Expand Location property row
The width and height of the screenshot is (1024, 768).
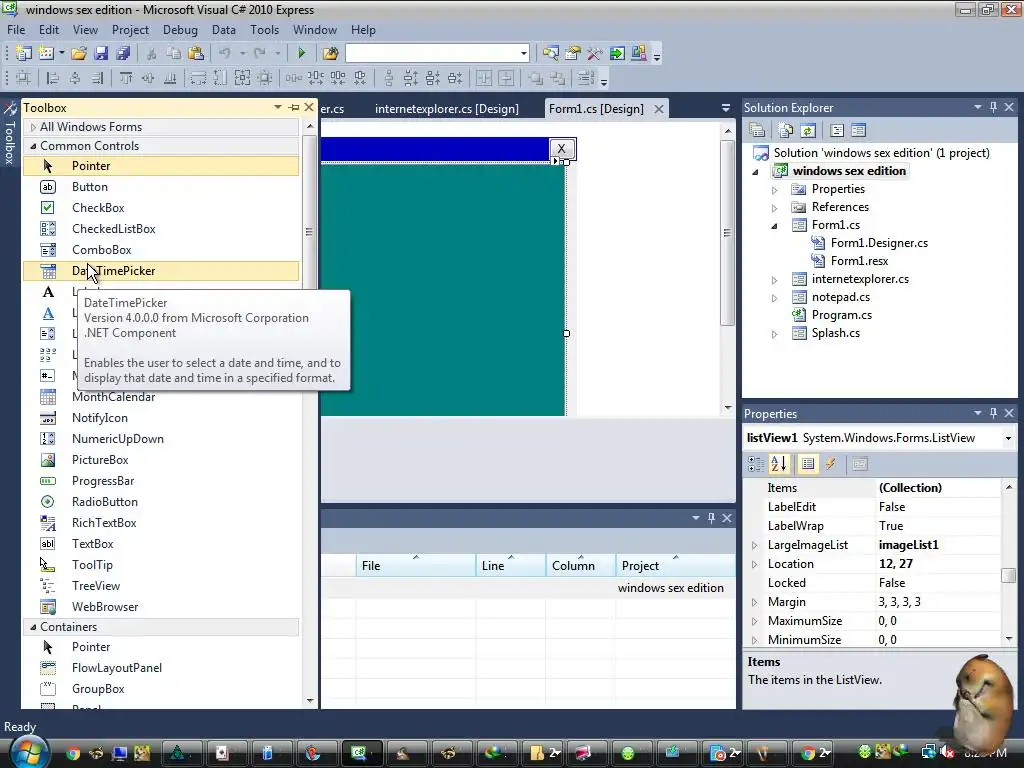point(754,564)
